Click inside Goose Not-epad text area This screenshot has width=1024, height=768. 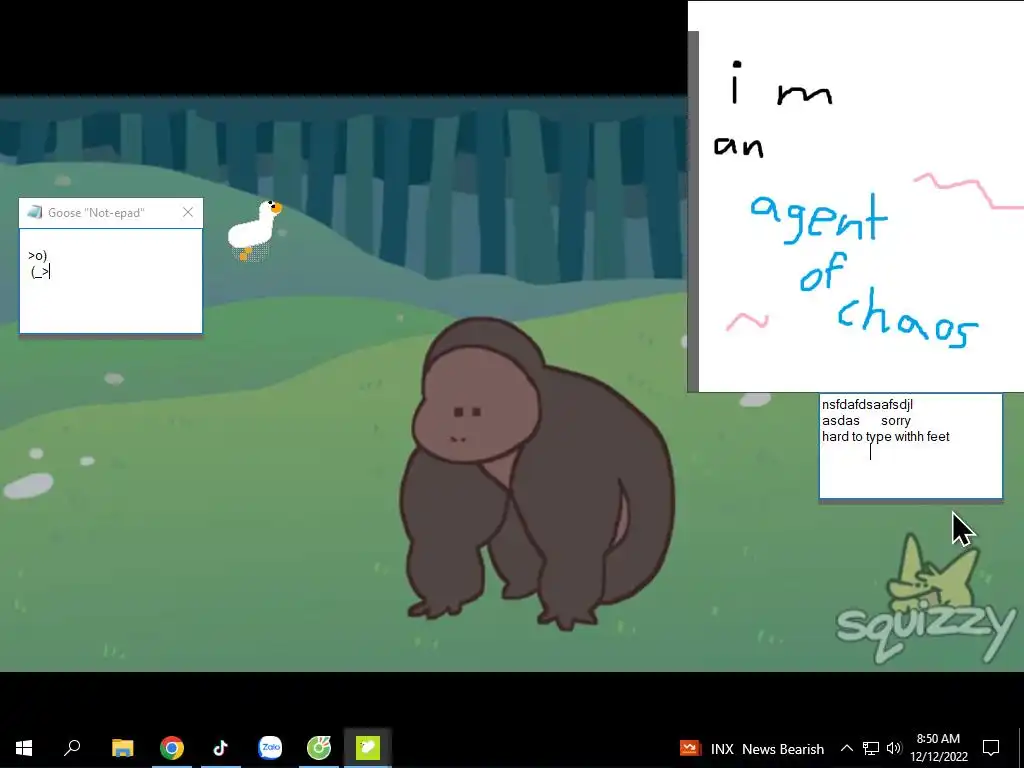click(111, 281)
